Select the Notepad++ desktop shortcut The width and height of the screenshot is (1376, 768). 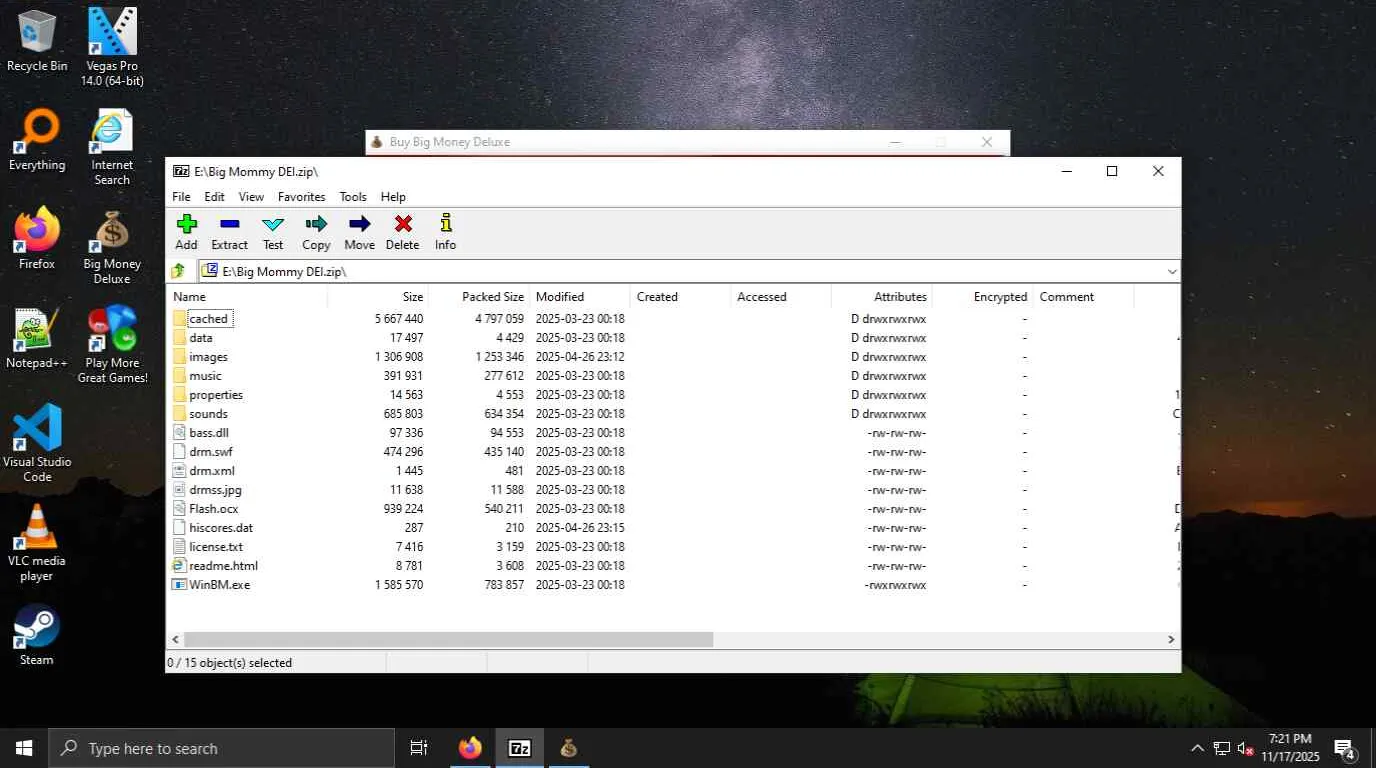(x=37, y=338)
